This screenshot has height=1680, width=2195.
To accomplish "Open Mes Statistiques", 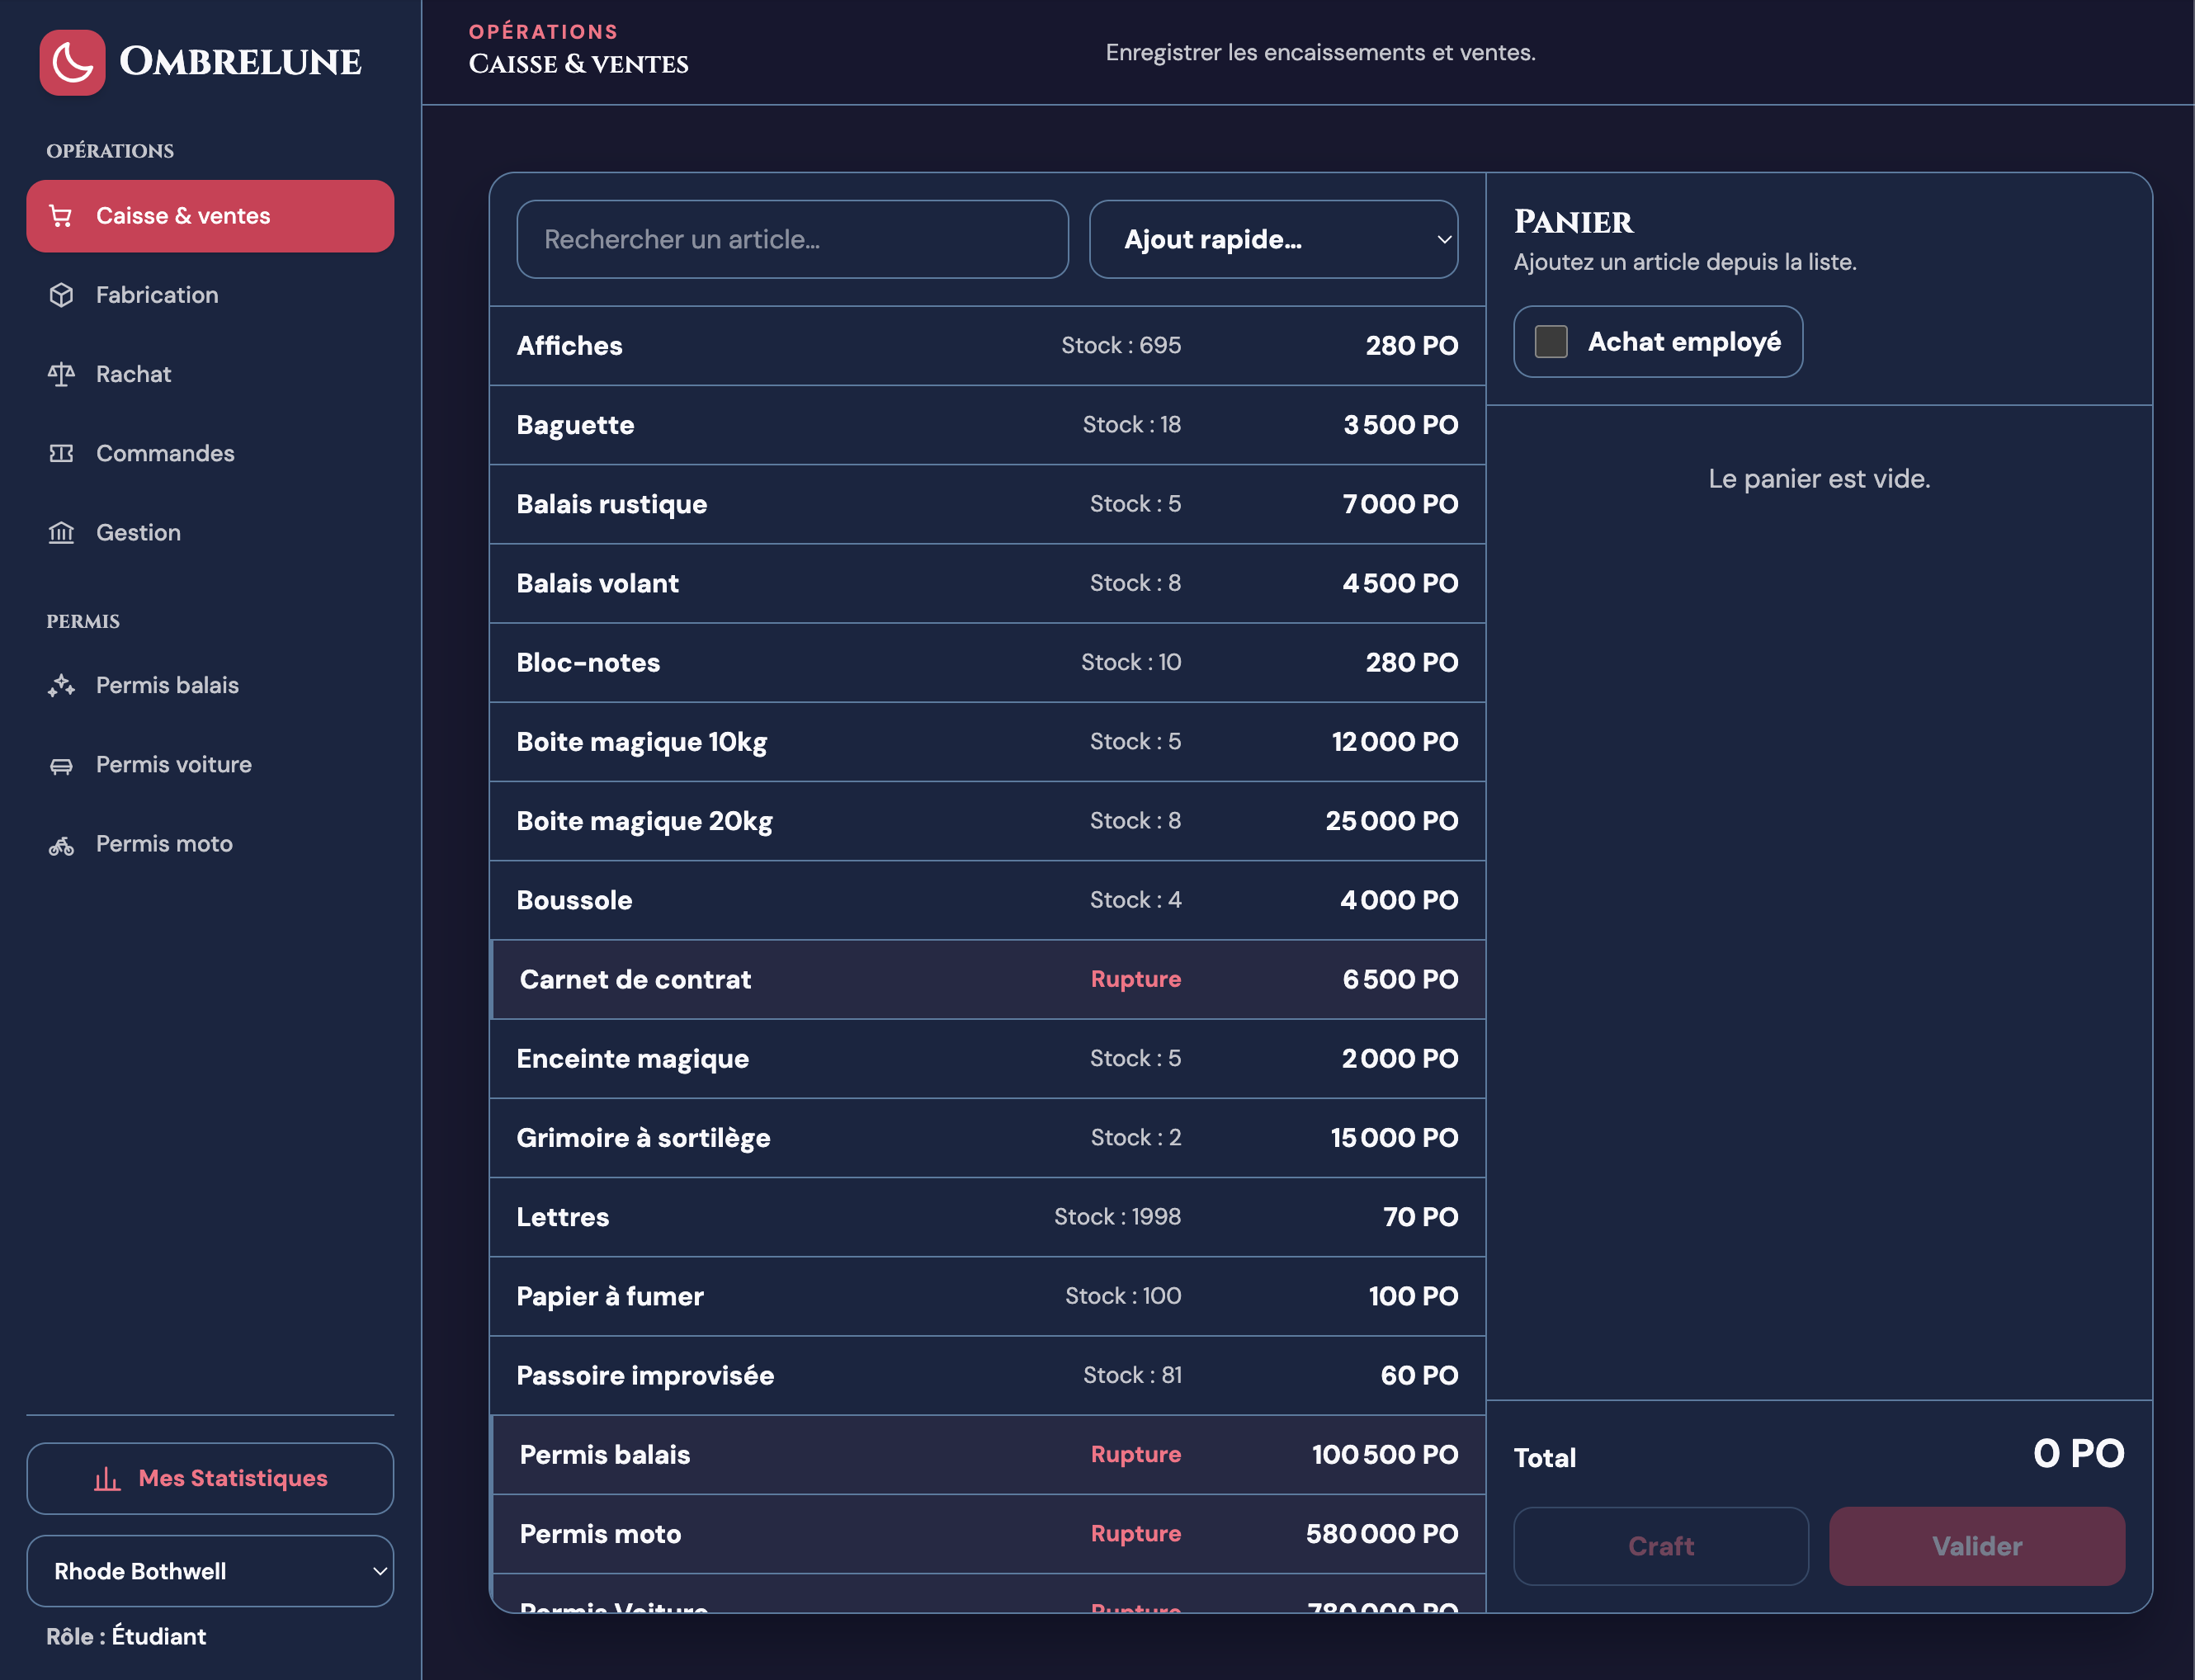I will pyautogui.click(x=210, y=1478).
